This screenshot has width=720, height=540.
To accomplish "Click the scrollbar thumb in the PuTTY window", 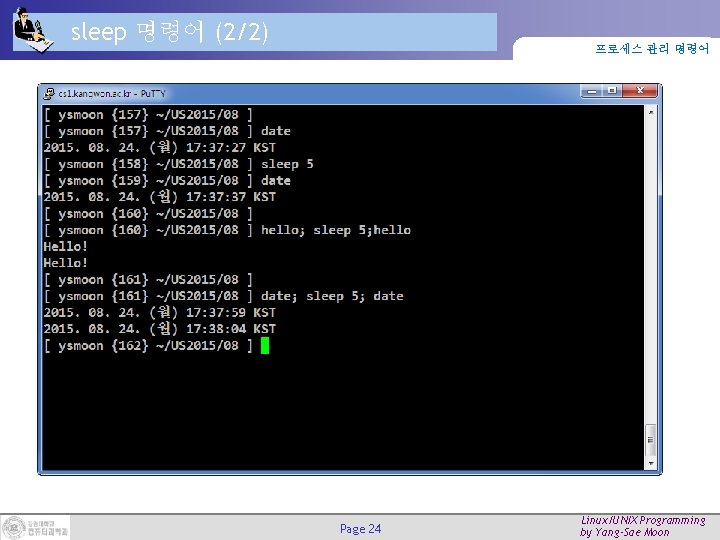I will (651, 440).
